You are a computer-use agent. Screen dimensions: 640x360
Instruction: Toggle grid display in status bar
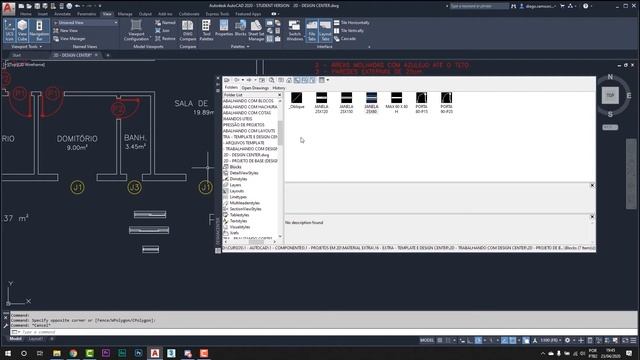[x=440, y=340]
